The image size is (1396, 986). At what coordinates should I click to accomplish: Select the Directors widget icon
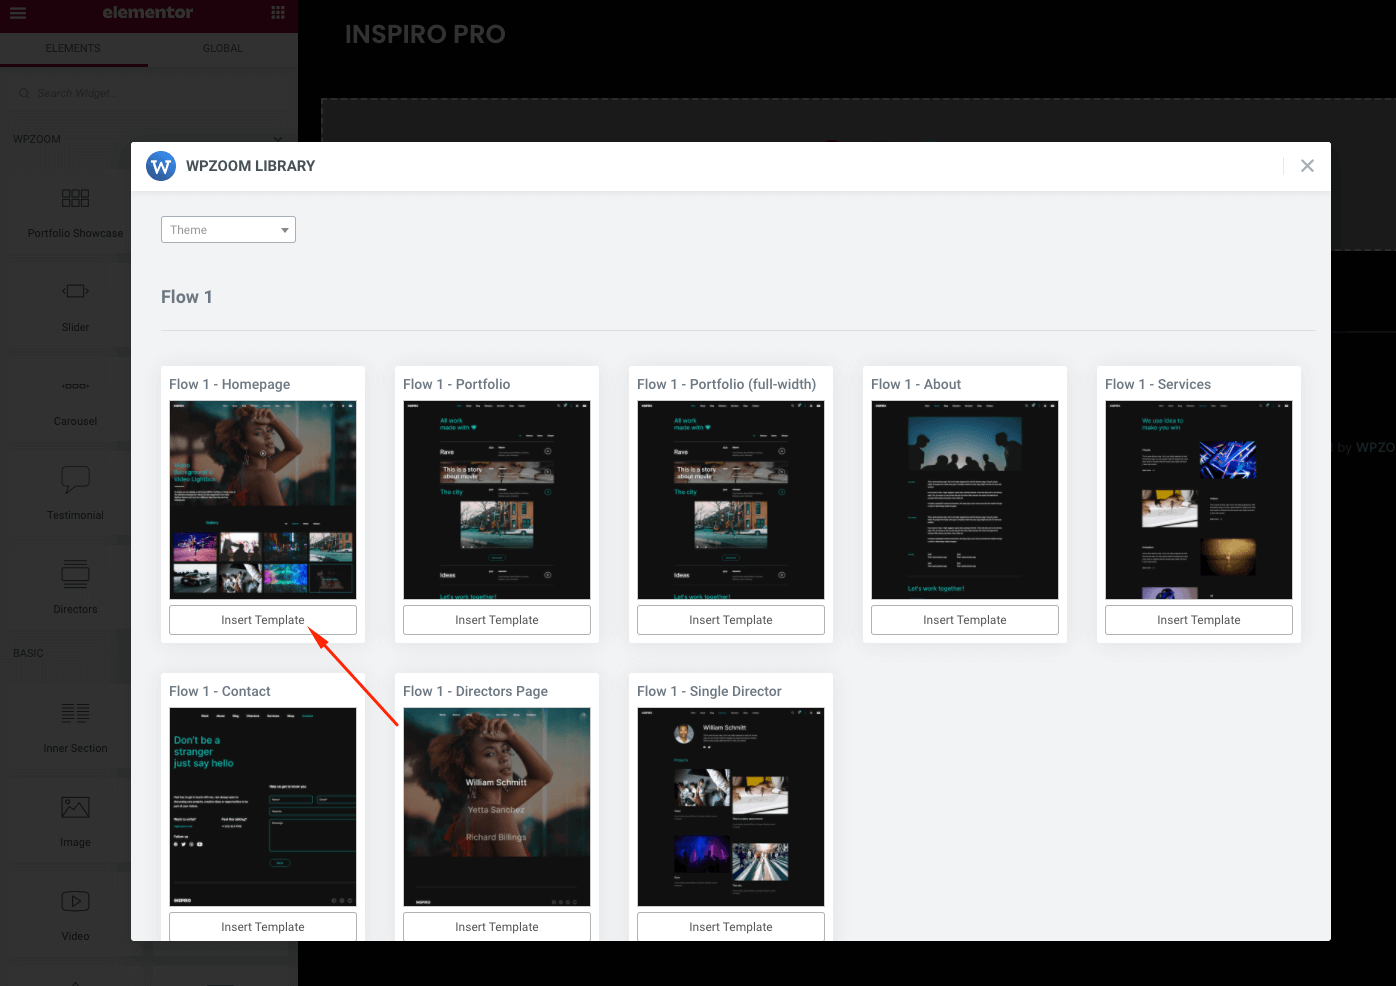tap(76, 574)
